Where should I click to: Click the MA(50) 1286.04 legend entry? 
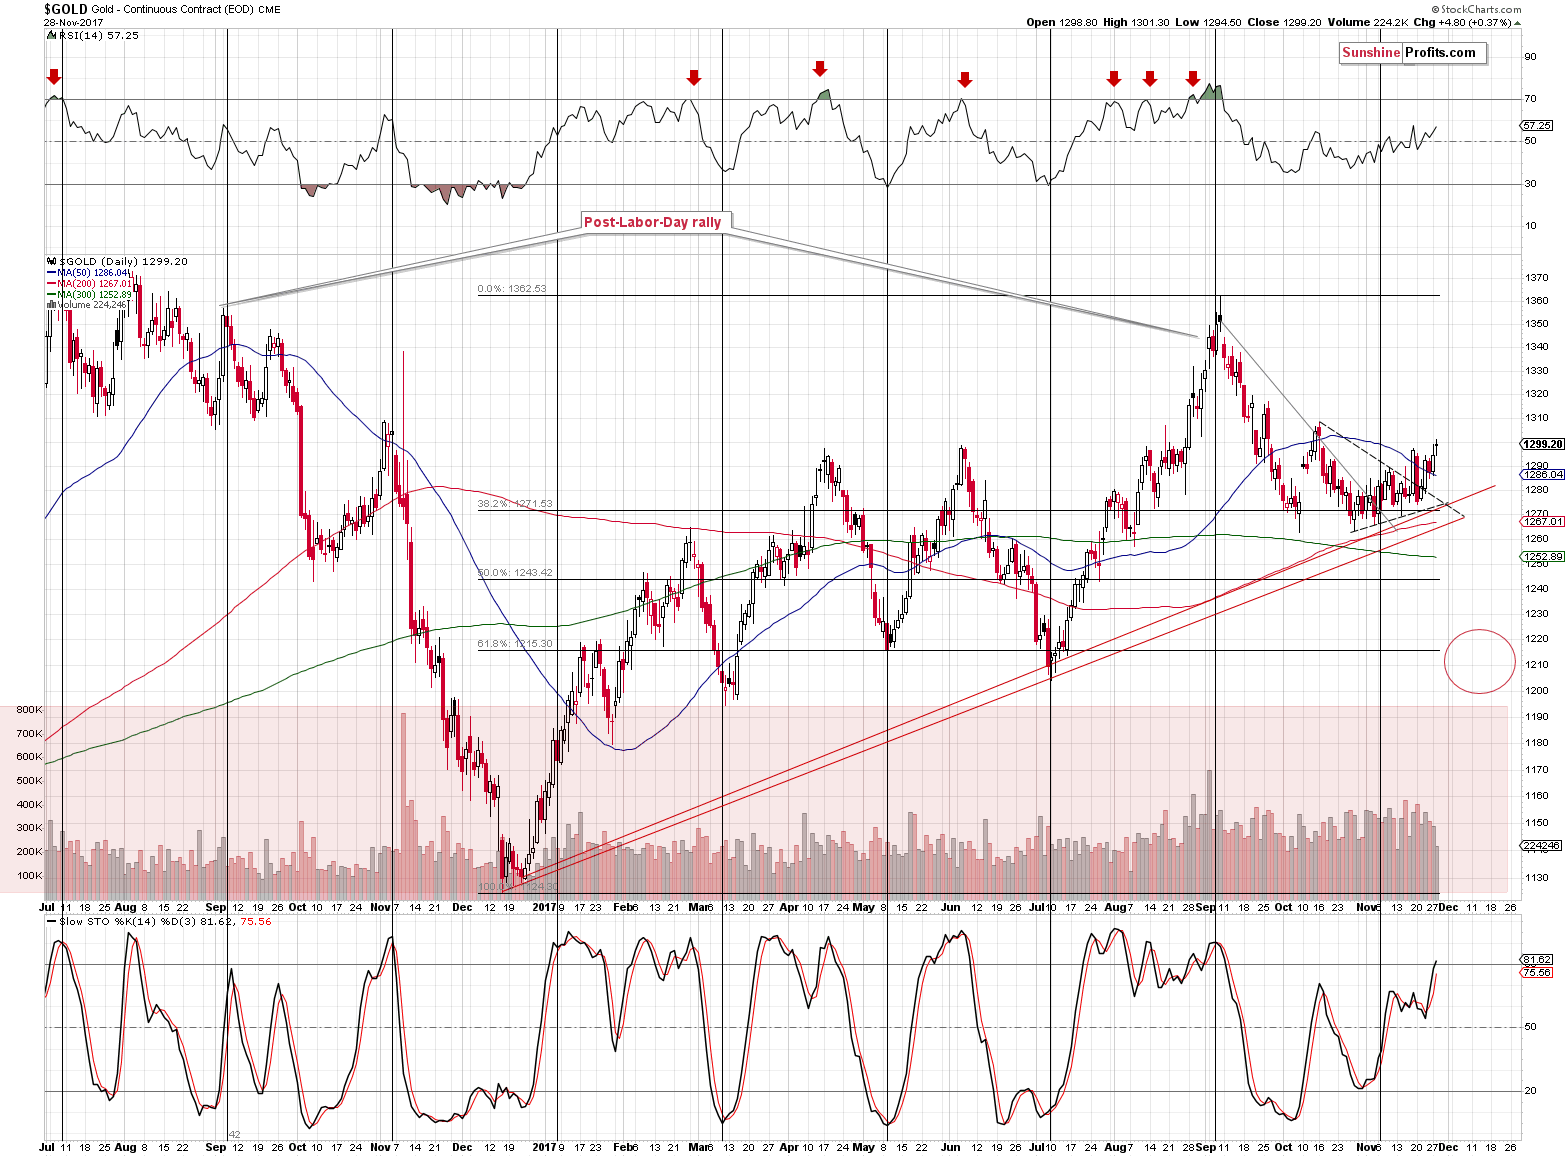(89, 272)
